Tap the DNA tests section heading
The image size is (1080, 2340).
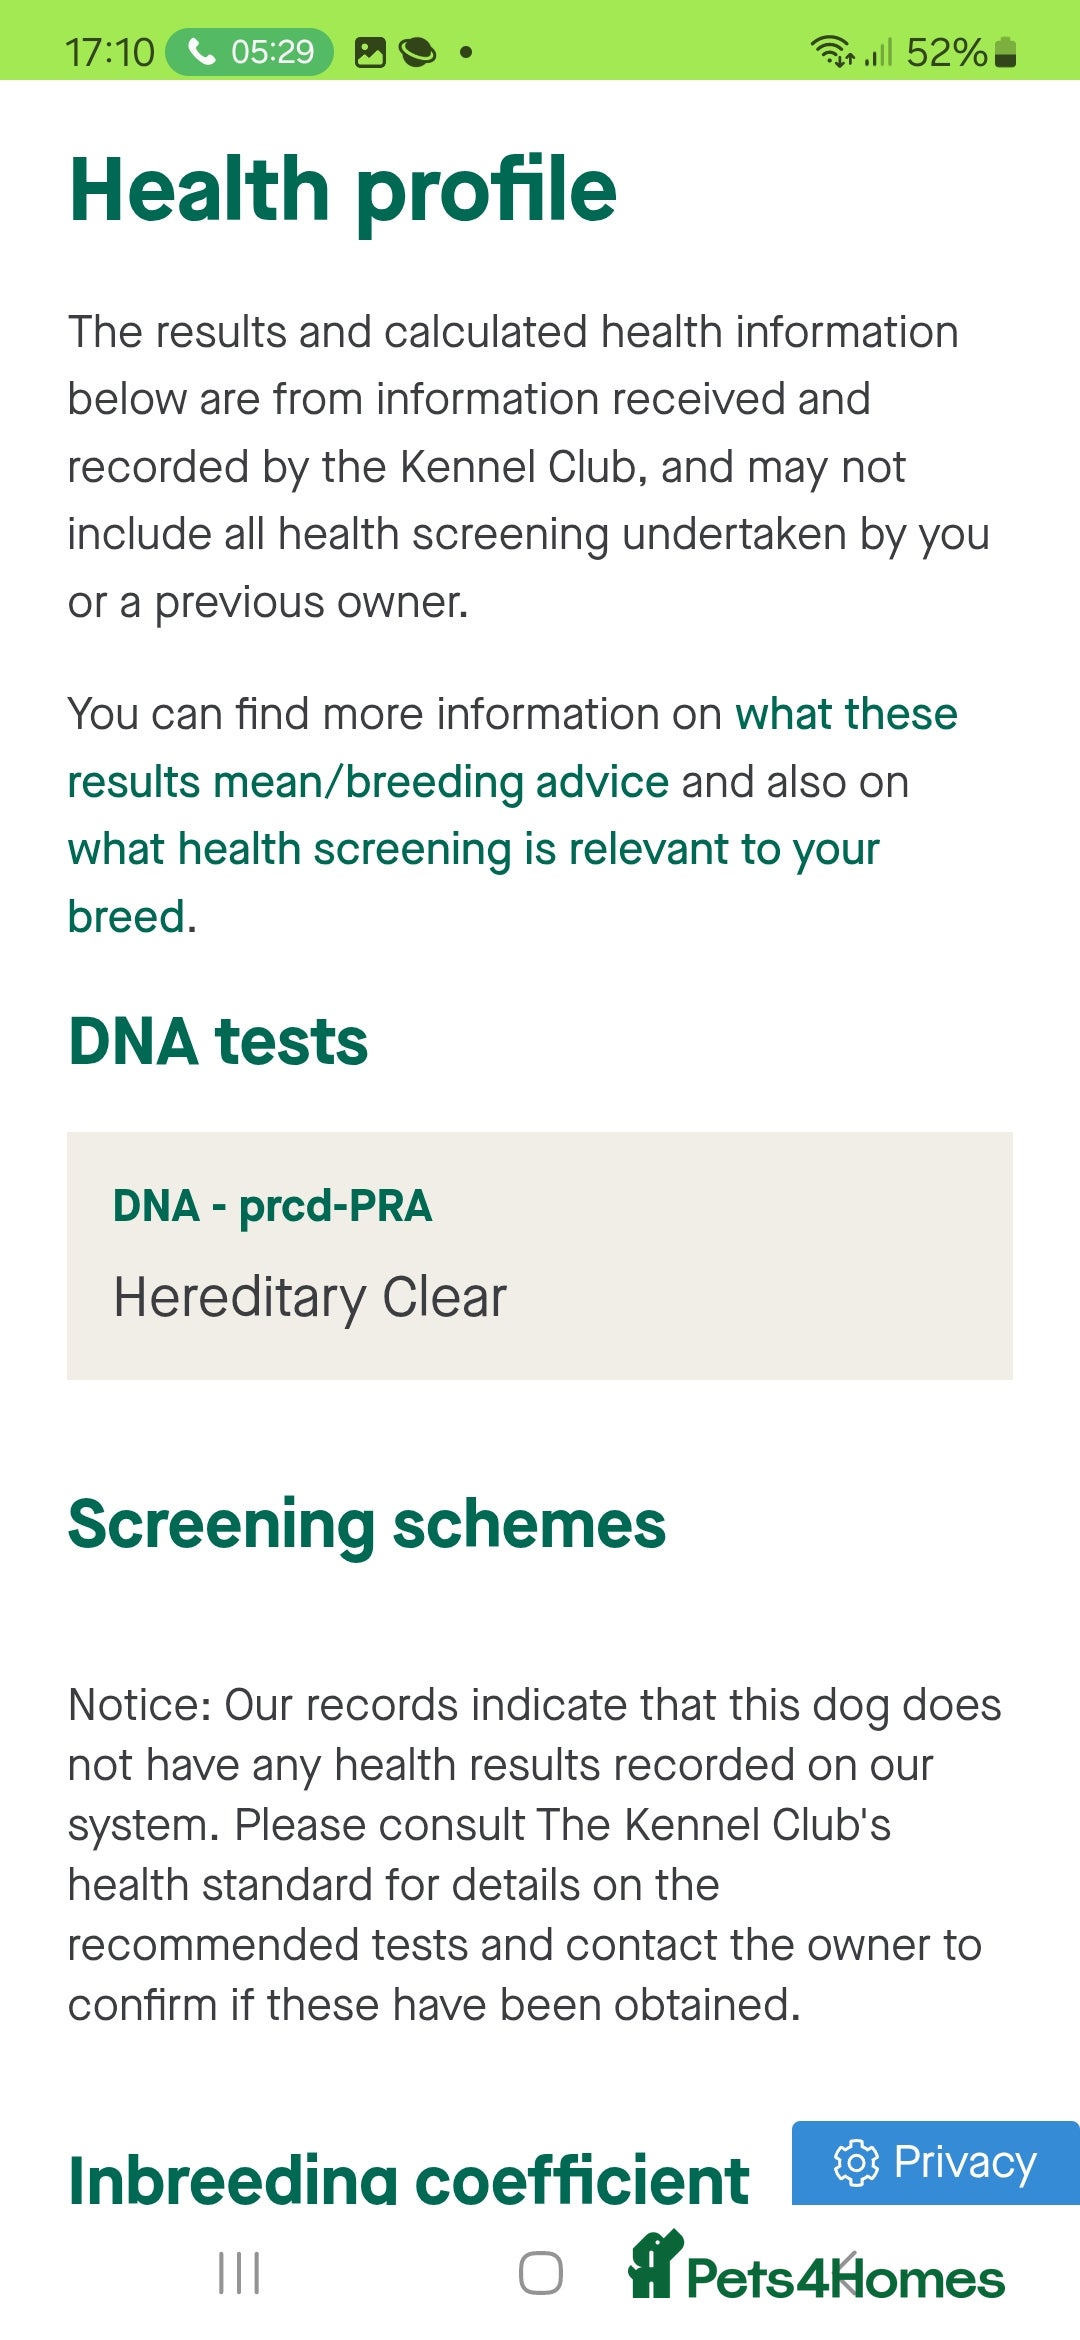pyautogui.click(x=218, y=1042)
